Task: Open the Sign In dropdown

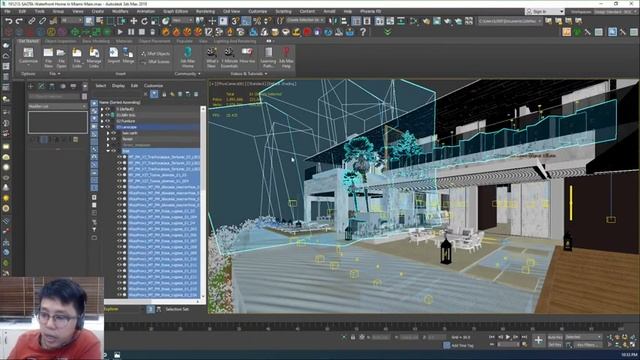Action: click(x=544, y=11)
